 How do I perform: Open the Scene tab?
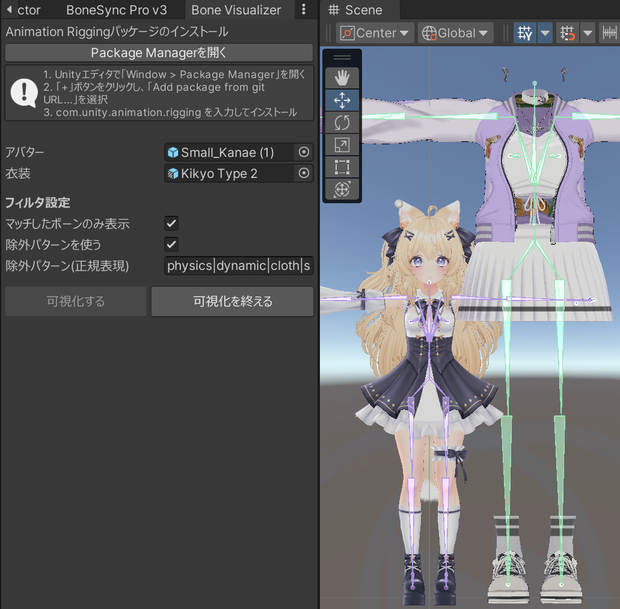356,10
